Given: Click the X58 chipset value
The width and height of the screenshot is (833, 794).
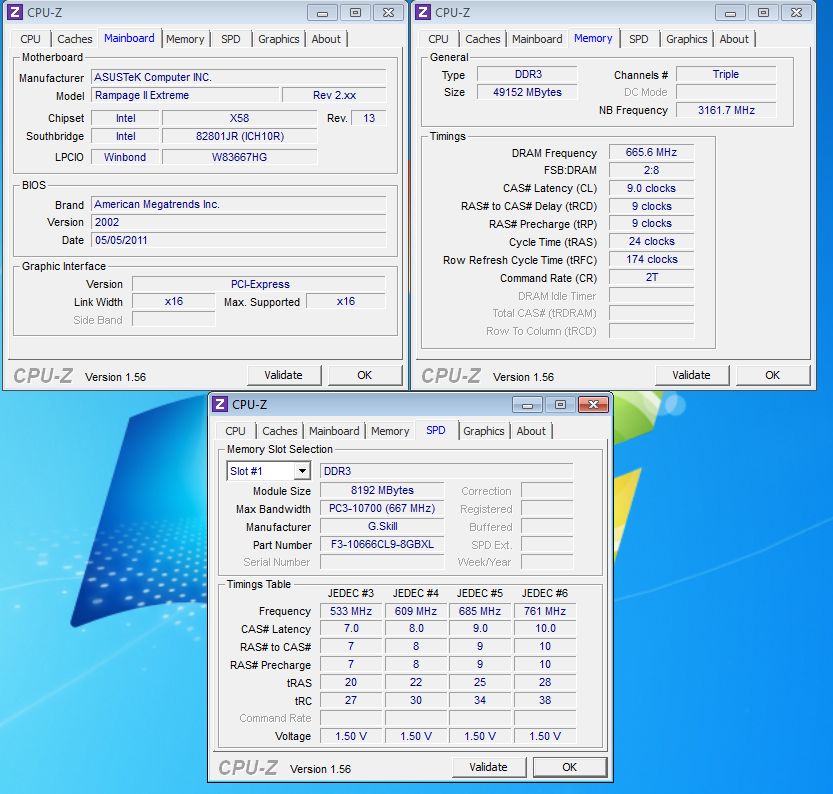Looking at the screenshot, I should (240, 118).
